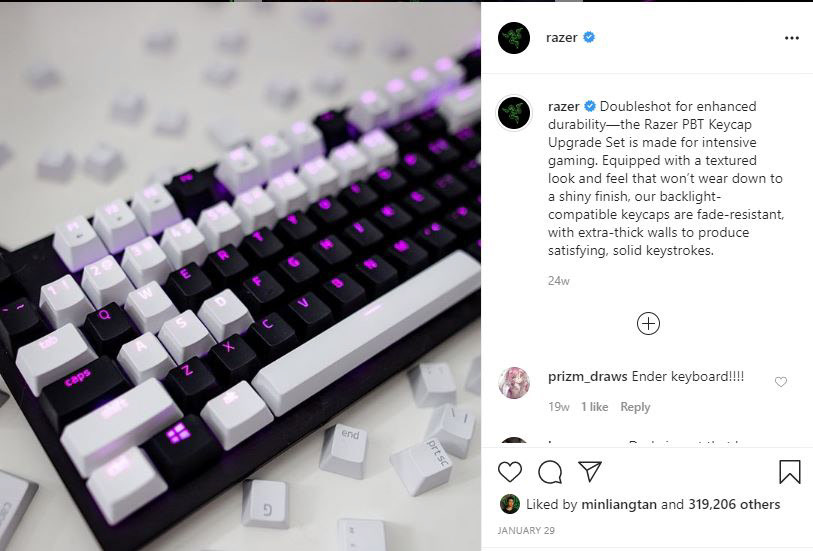Click the minliangtan avatar next to Liked by

point(510,504)
